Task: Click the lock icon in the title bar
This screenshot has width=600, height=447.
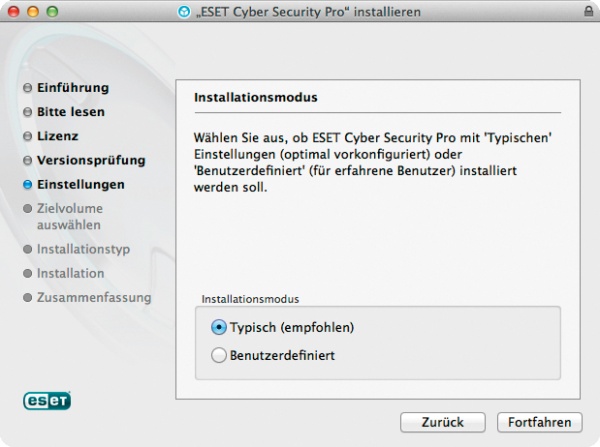Action: coord(589,11)
